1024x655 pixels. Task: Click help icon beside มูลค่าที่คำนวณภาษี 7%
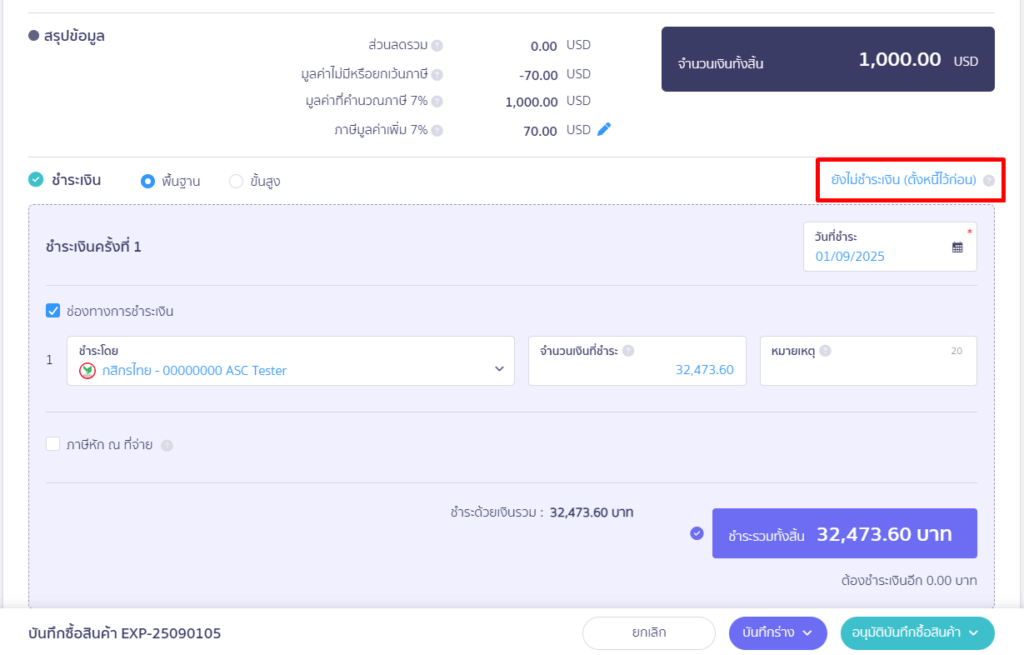tap(437, 101)
